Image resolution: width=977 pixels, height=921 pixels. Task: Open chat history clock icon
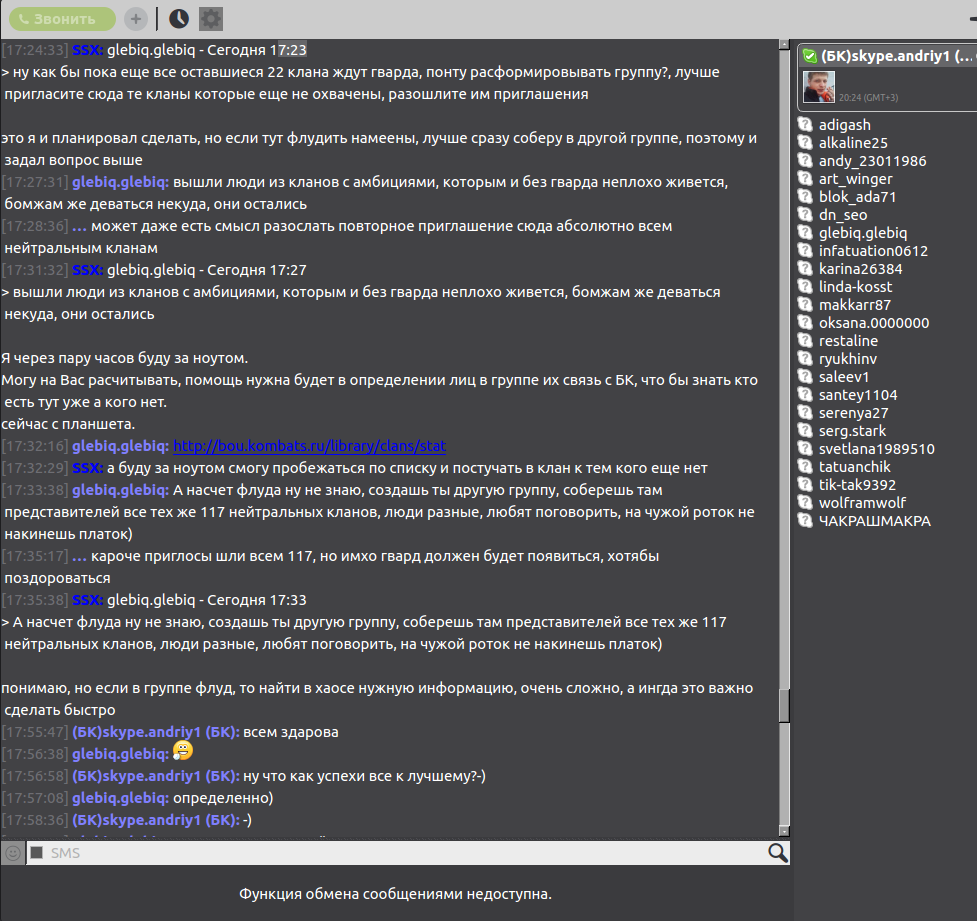tap(179, 19)
